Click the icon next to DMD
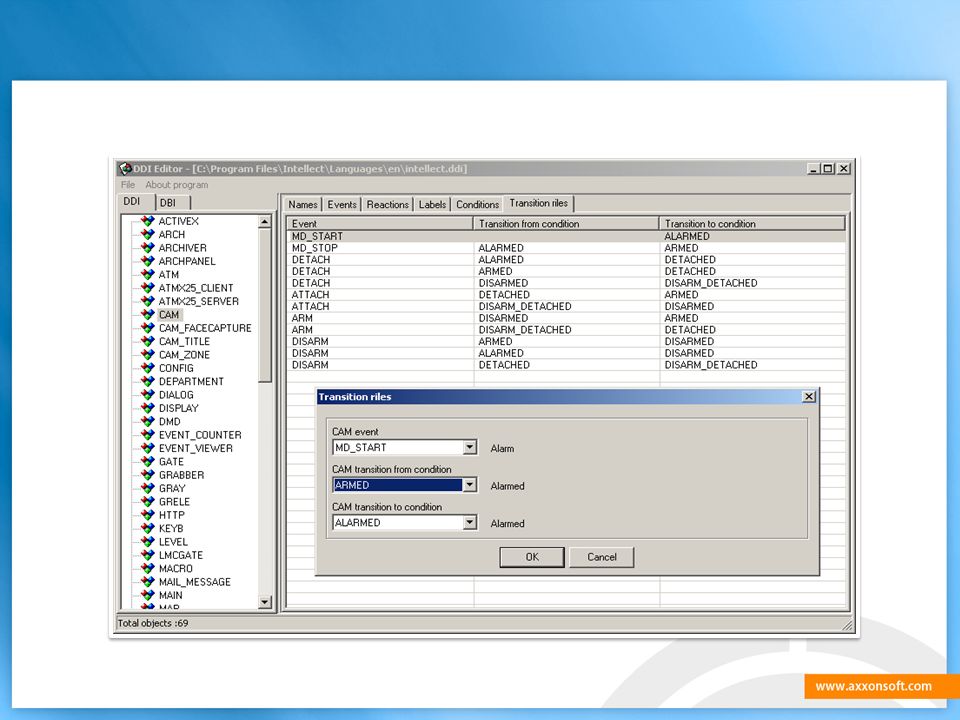Screen dimensions: 960x720 point(148,422)
